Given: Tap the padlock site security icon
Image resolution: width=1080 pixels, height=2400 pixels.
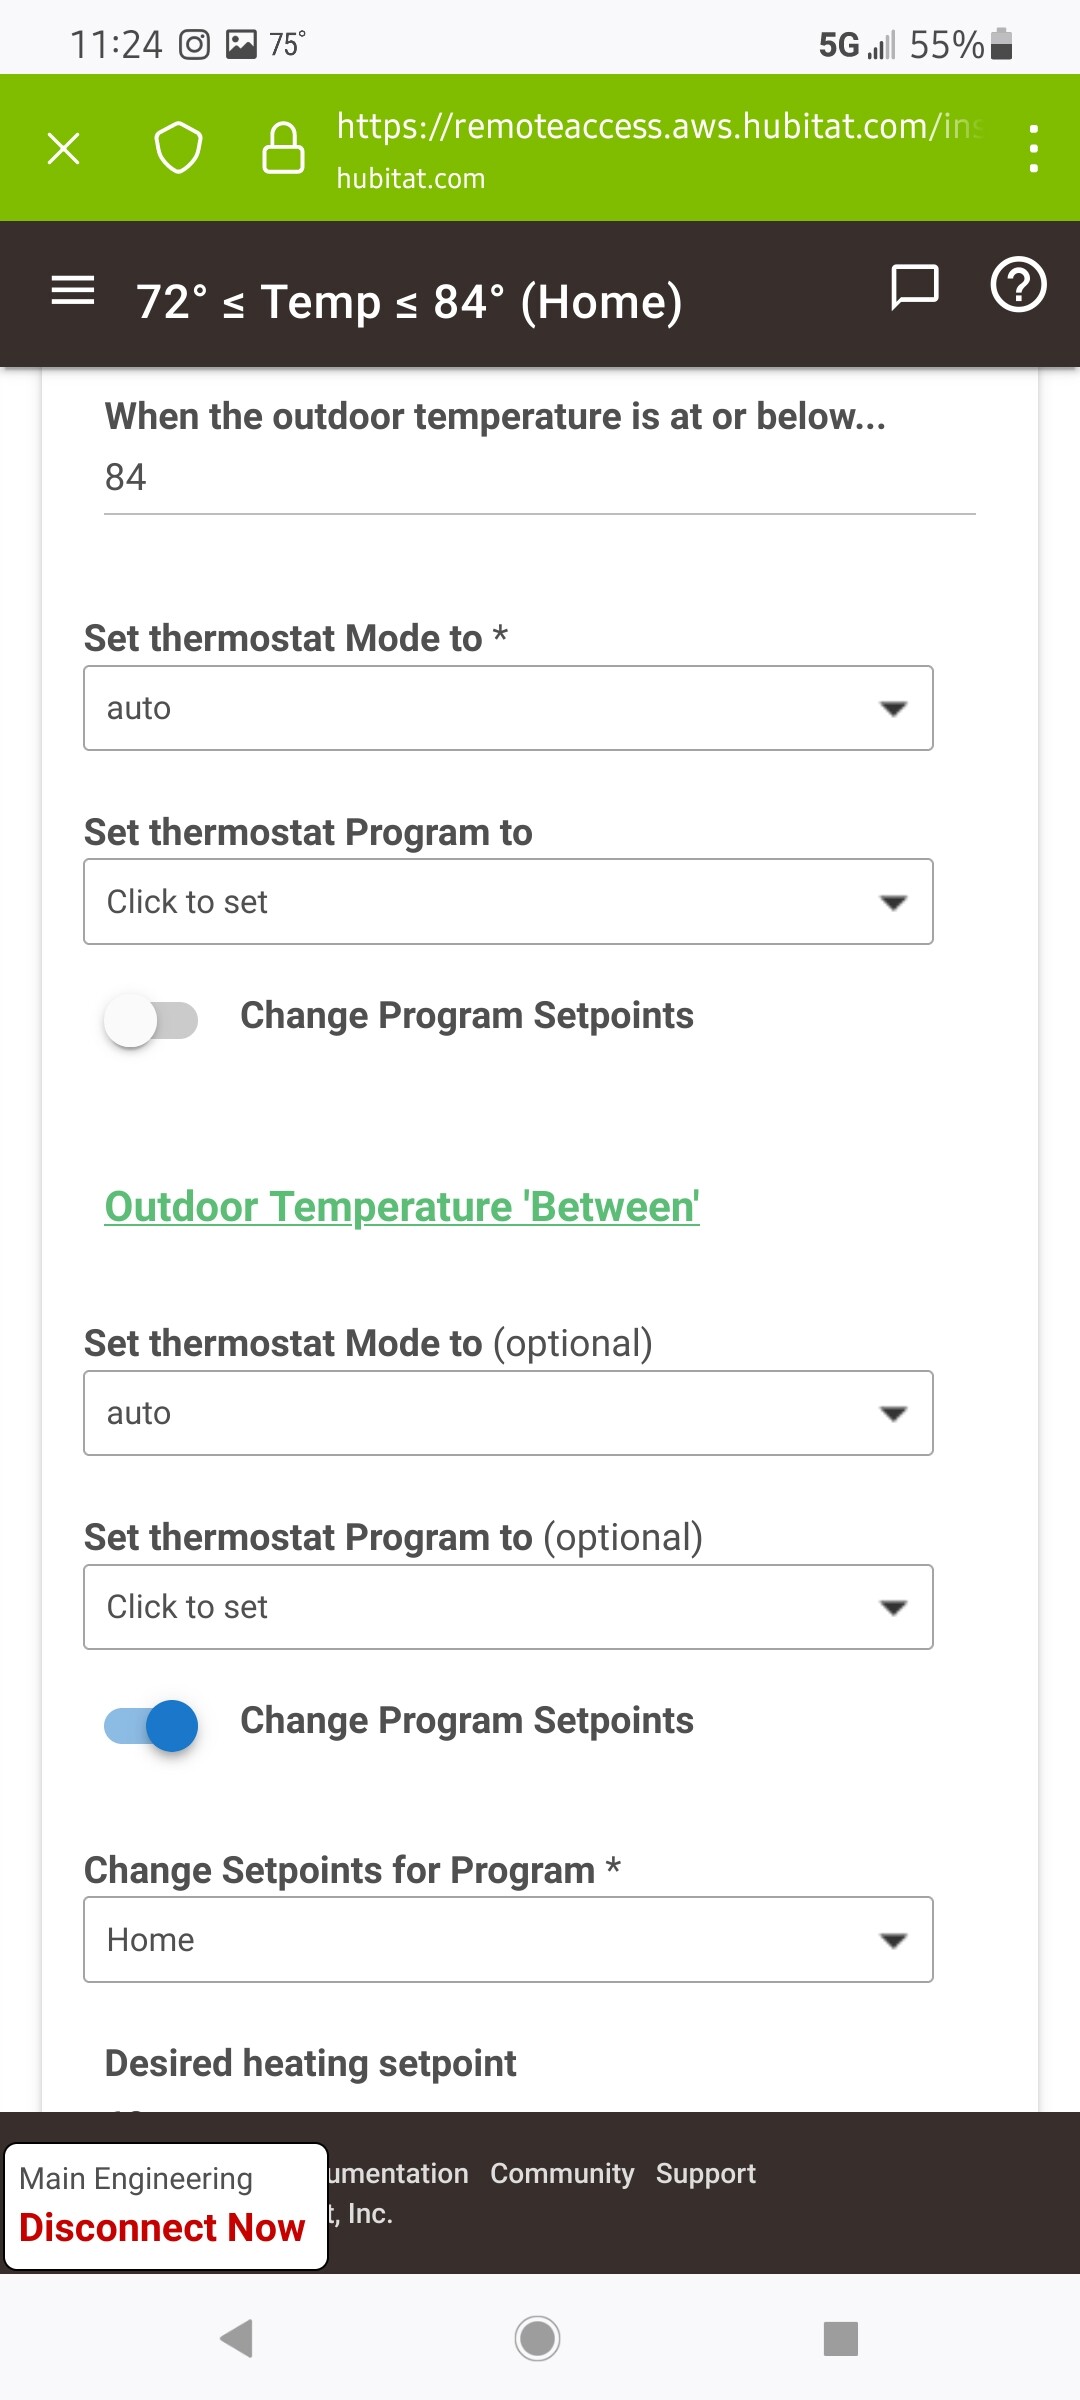Looking at the screenshot, I should click(x=283, y=148).
